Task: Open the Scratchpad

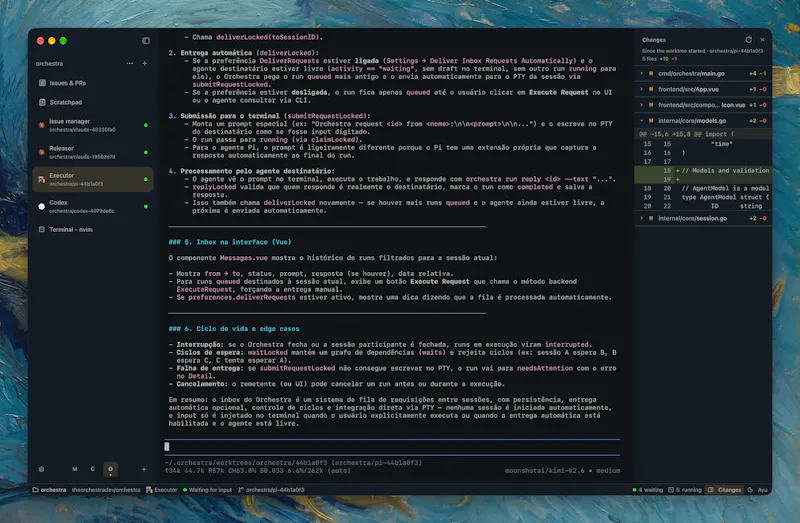Action: [x=93, y=103]
